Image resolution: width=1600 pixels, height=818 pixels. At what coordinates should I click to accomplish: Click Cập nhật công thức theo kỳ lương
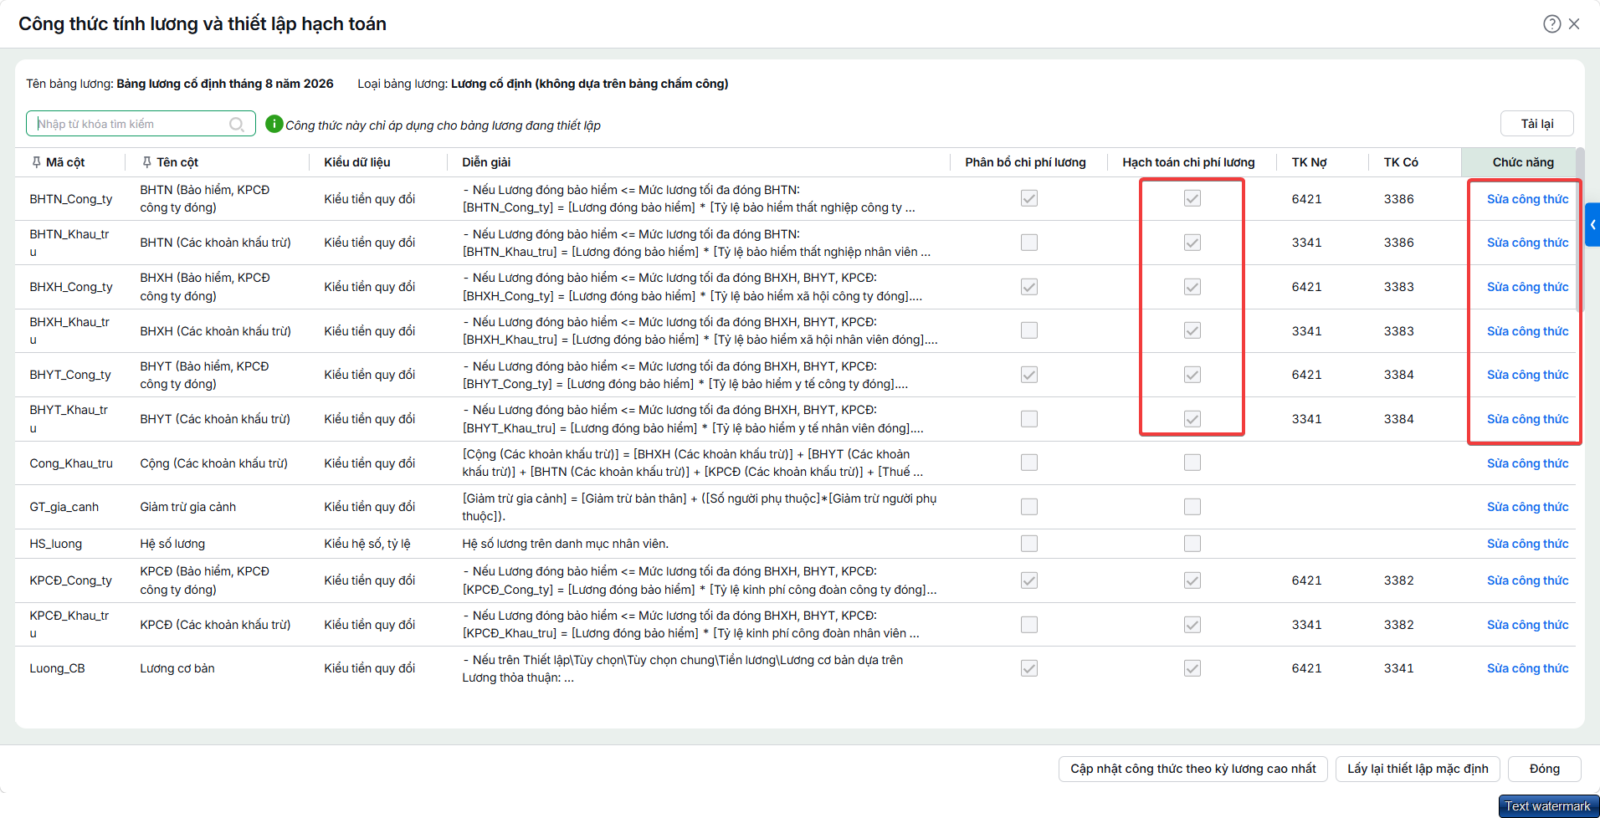[1193, 769]
